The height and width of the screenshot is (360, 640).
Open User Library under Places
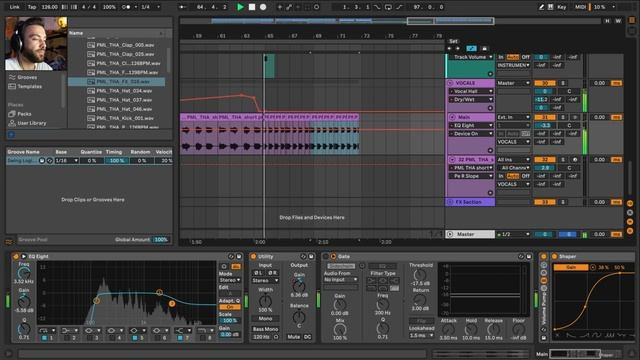coord(31,123)
